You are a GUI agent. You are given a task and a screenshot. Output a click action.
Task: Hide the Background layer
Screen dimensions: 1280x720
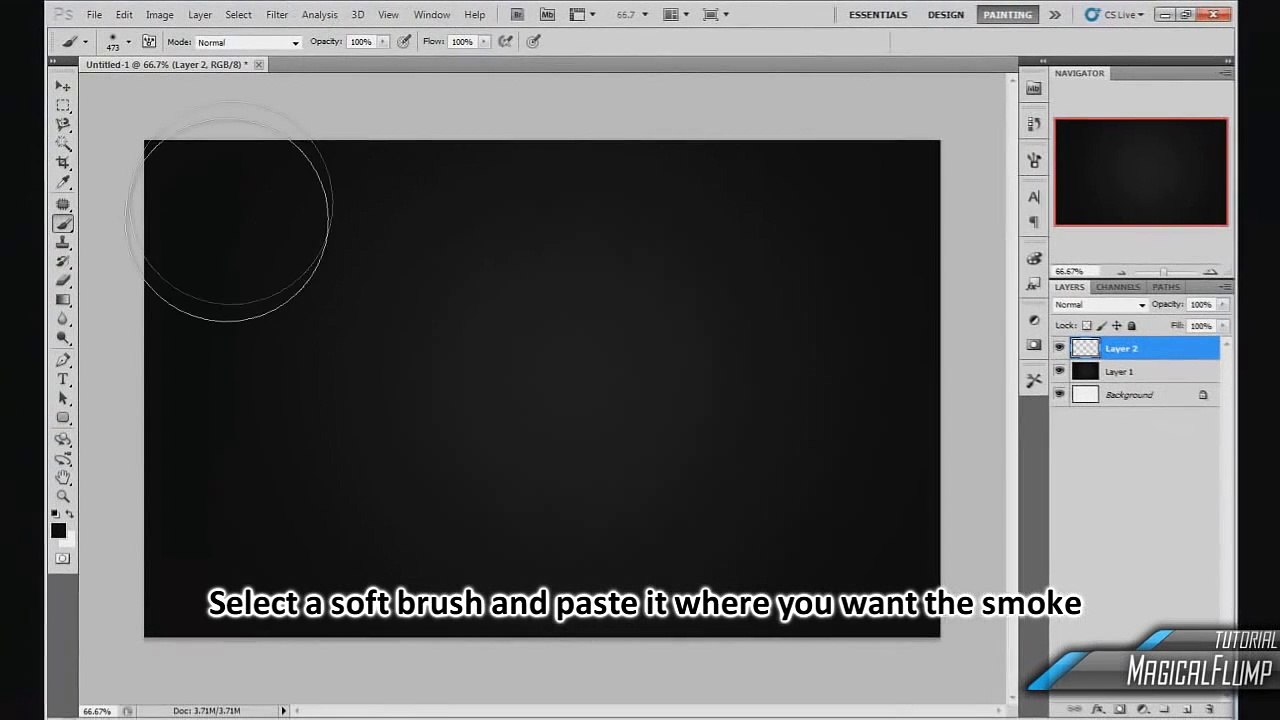[1060, 394]
